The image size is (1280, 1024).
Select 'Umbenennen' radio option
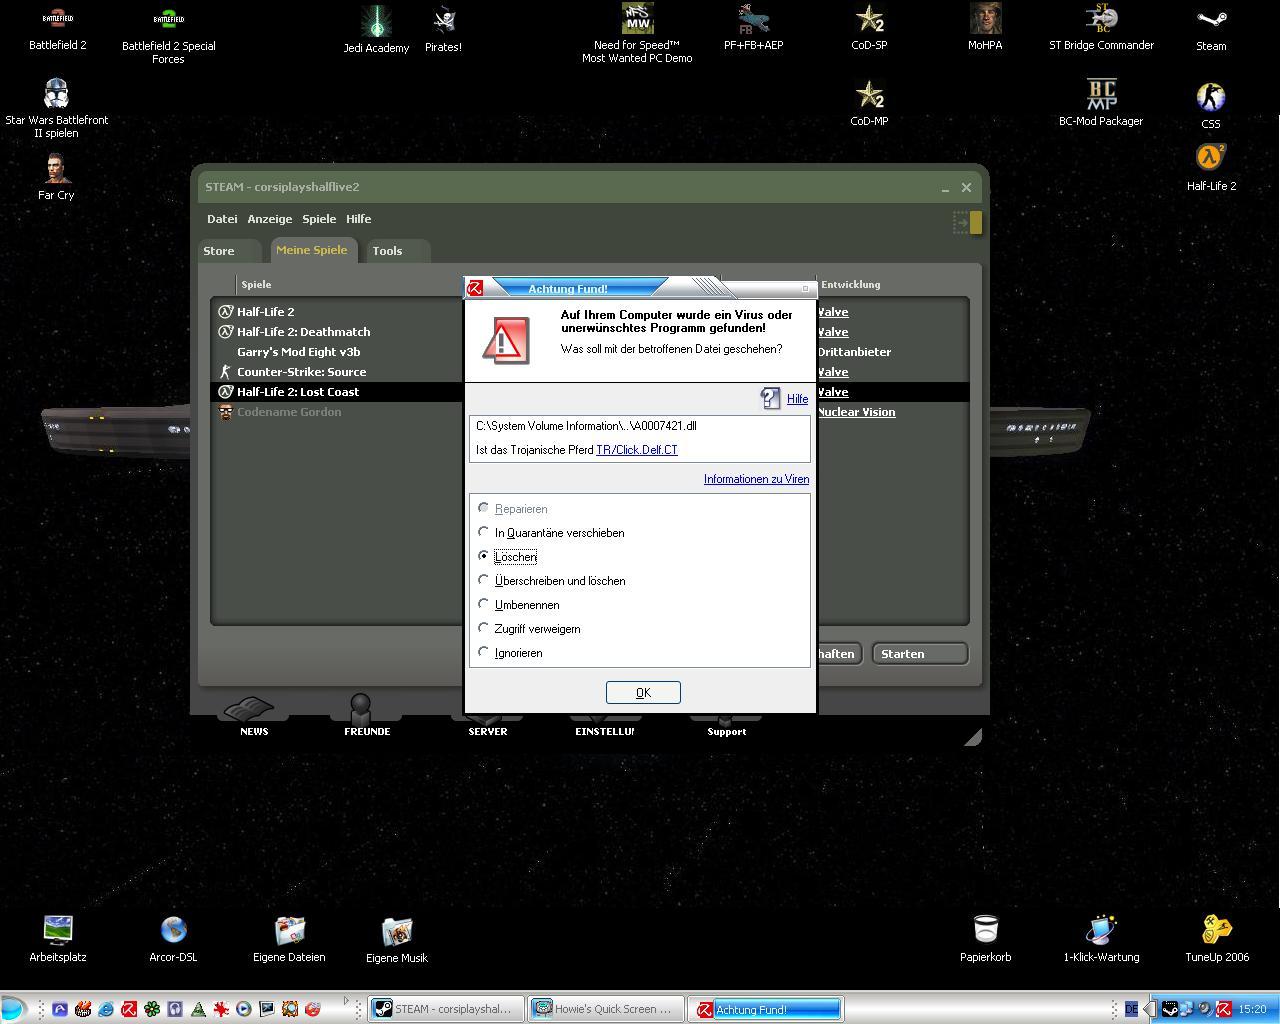pyautogui.click(x=484, y=604)
